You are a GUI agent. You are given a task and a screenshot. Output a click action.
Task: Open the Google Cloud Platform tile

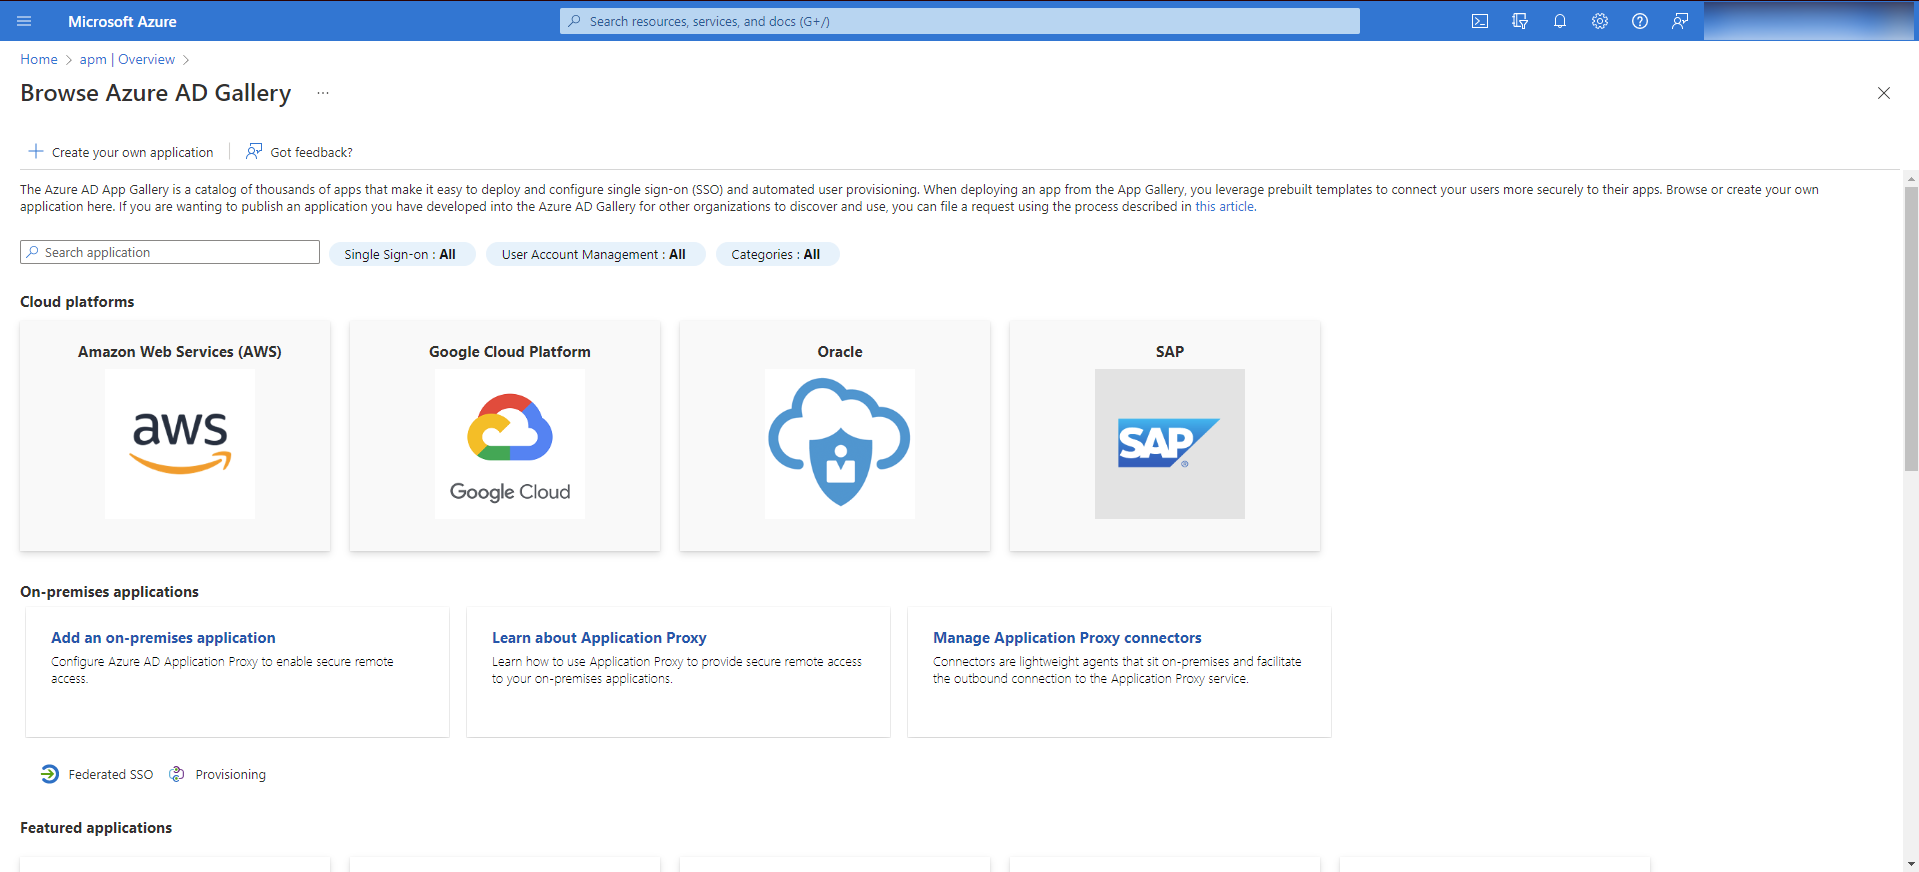point(505,436)
